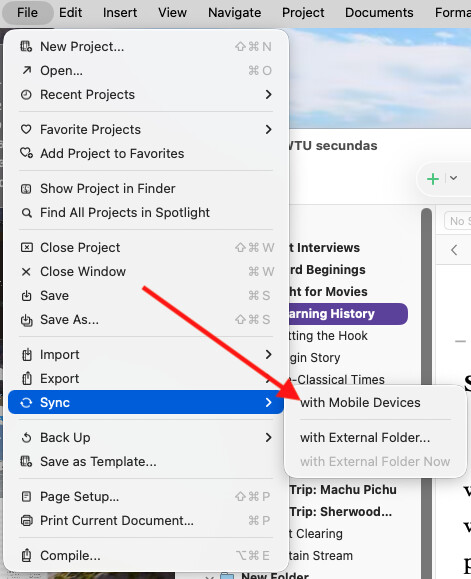Click the Recent Projects clock icon
Viewport: 471px width, 579px height.
pyautogui.click(x=26, y=95)
